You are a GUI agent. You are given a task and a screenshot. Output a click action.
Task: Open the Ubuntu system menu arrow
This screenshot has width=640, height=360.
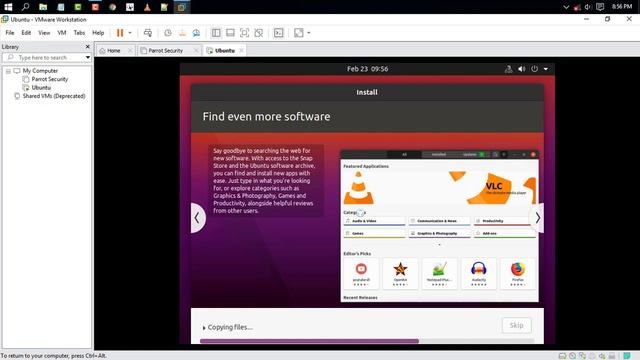(x=546, y=69)
